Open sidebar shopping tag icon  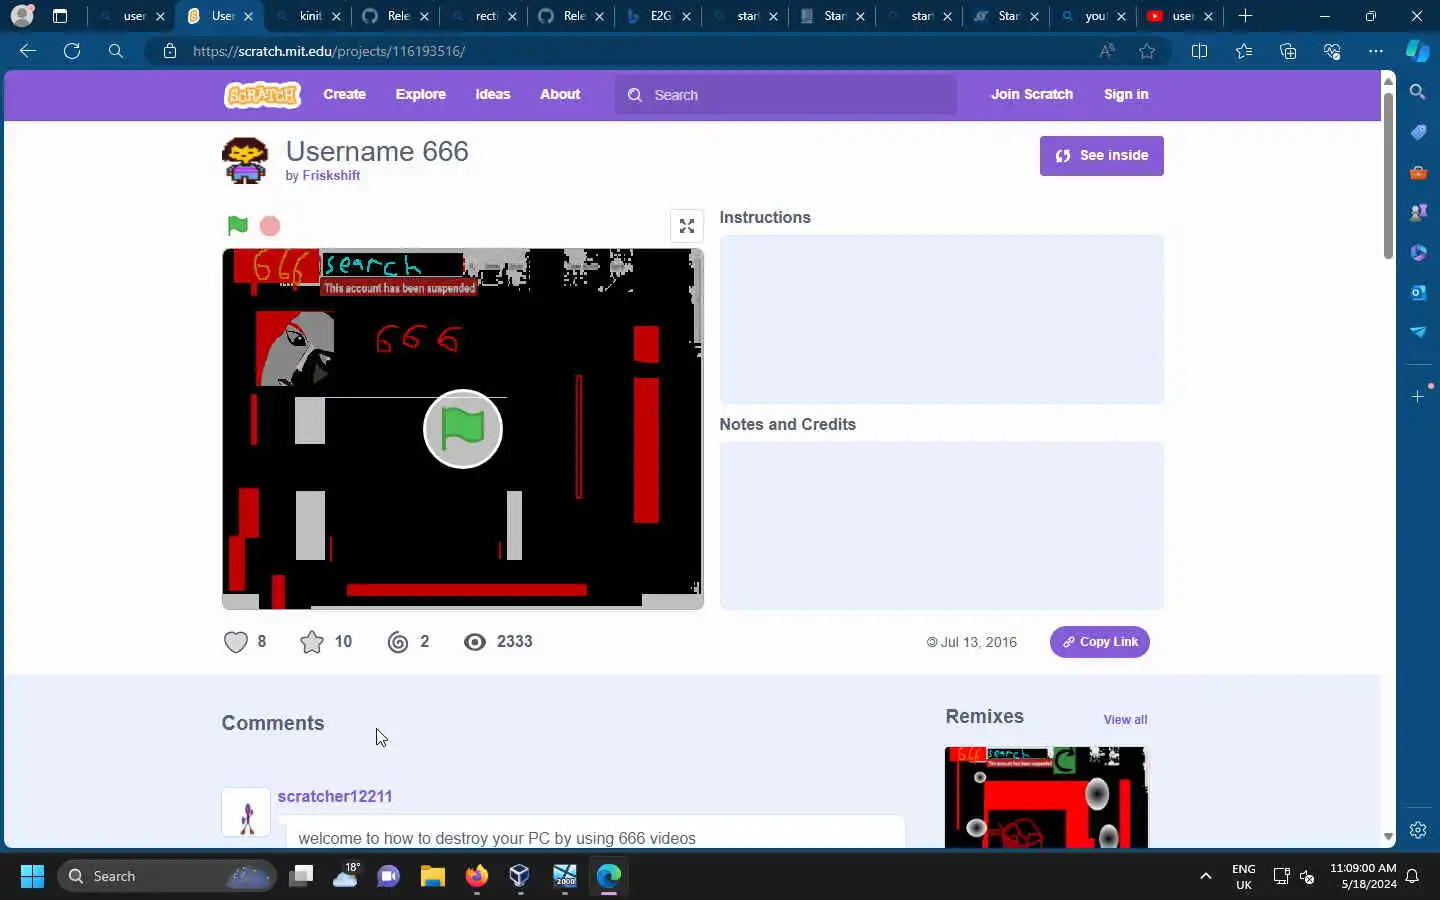click(x=1417, y=132)
